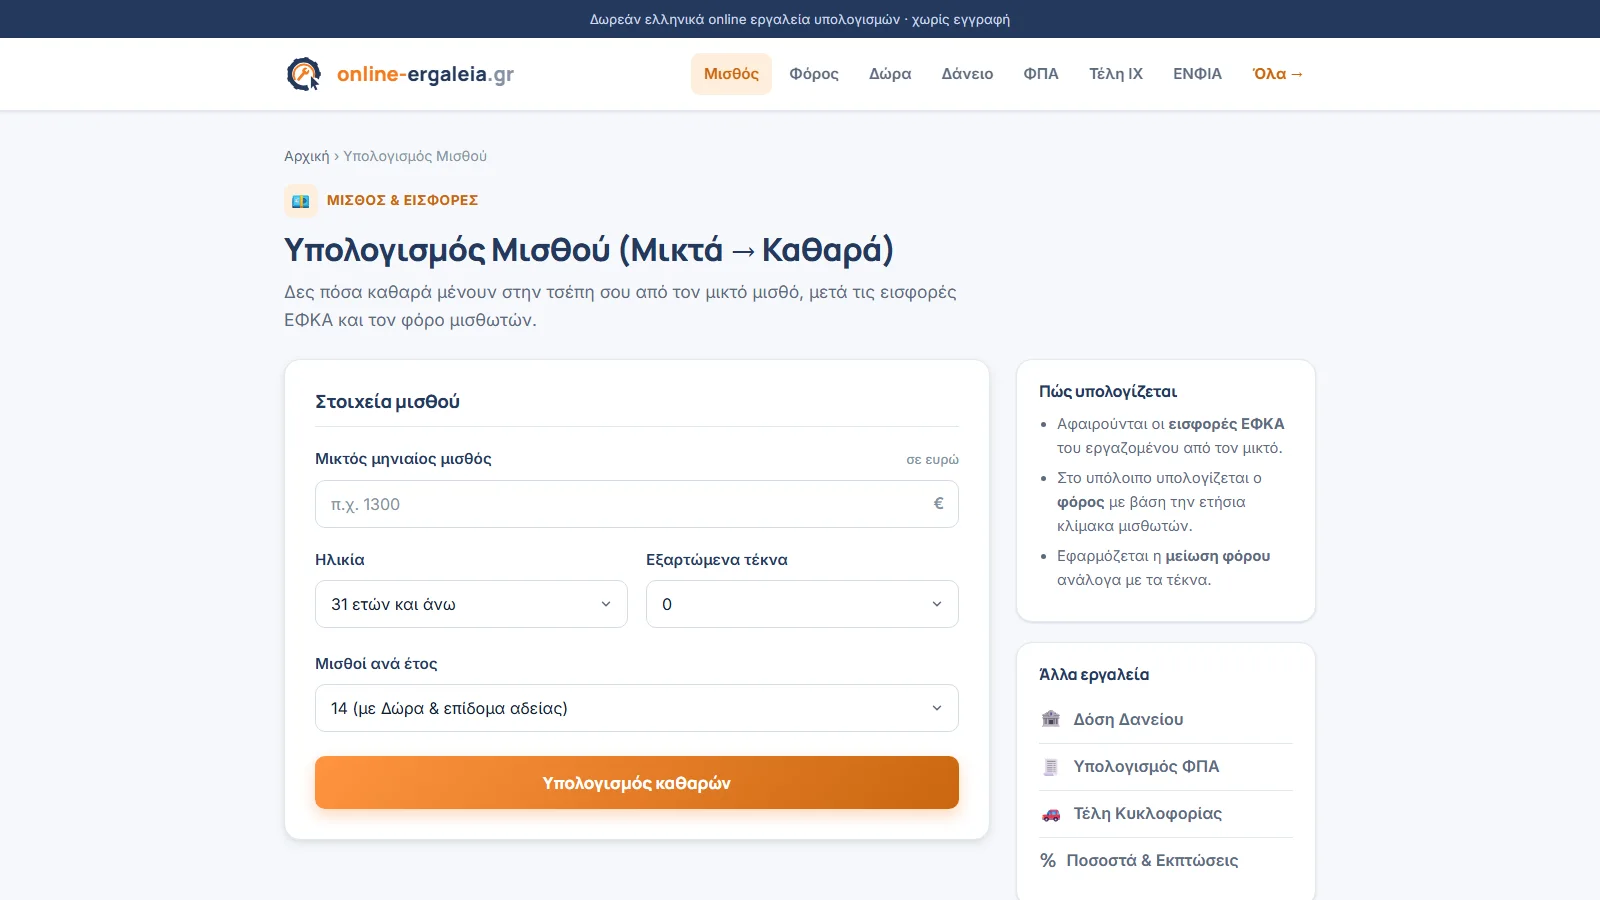The image size is (1600, 900).
Task: Click the top banner Δωρεάν ελληνικά online εργαλεία text
Action: click(x=800, y=19)
